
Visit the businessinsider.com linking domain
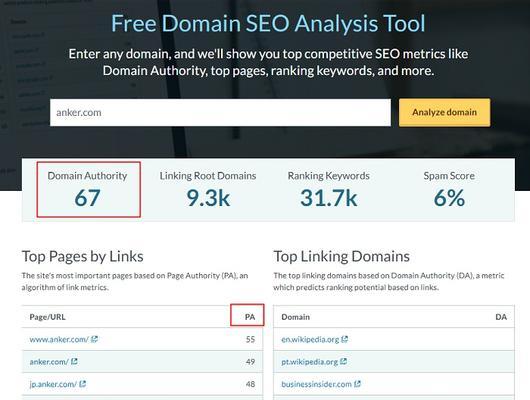316,384
